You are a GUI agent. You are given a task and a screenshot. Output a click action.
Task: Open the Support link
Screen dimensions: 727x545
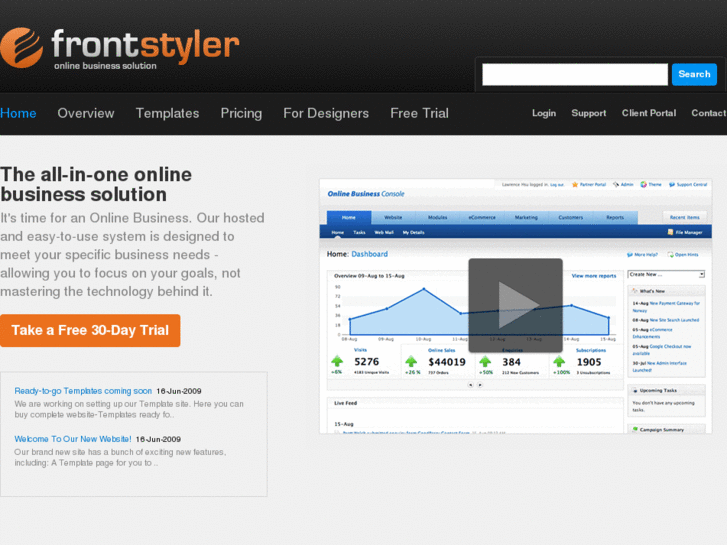[589, 113]
